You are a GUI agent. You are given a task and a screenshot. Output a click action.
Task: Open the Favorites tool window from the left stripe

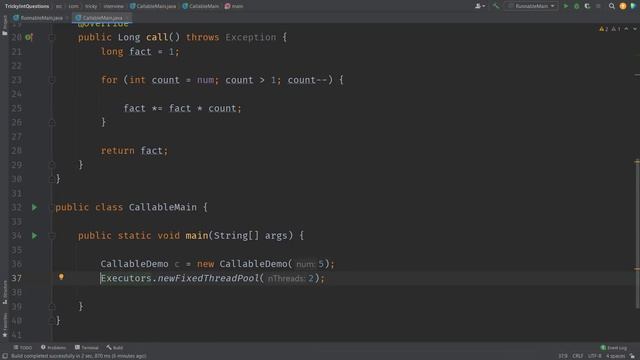pyautogui.click(x=4, y=325)
